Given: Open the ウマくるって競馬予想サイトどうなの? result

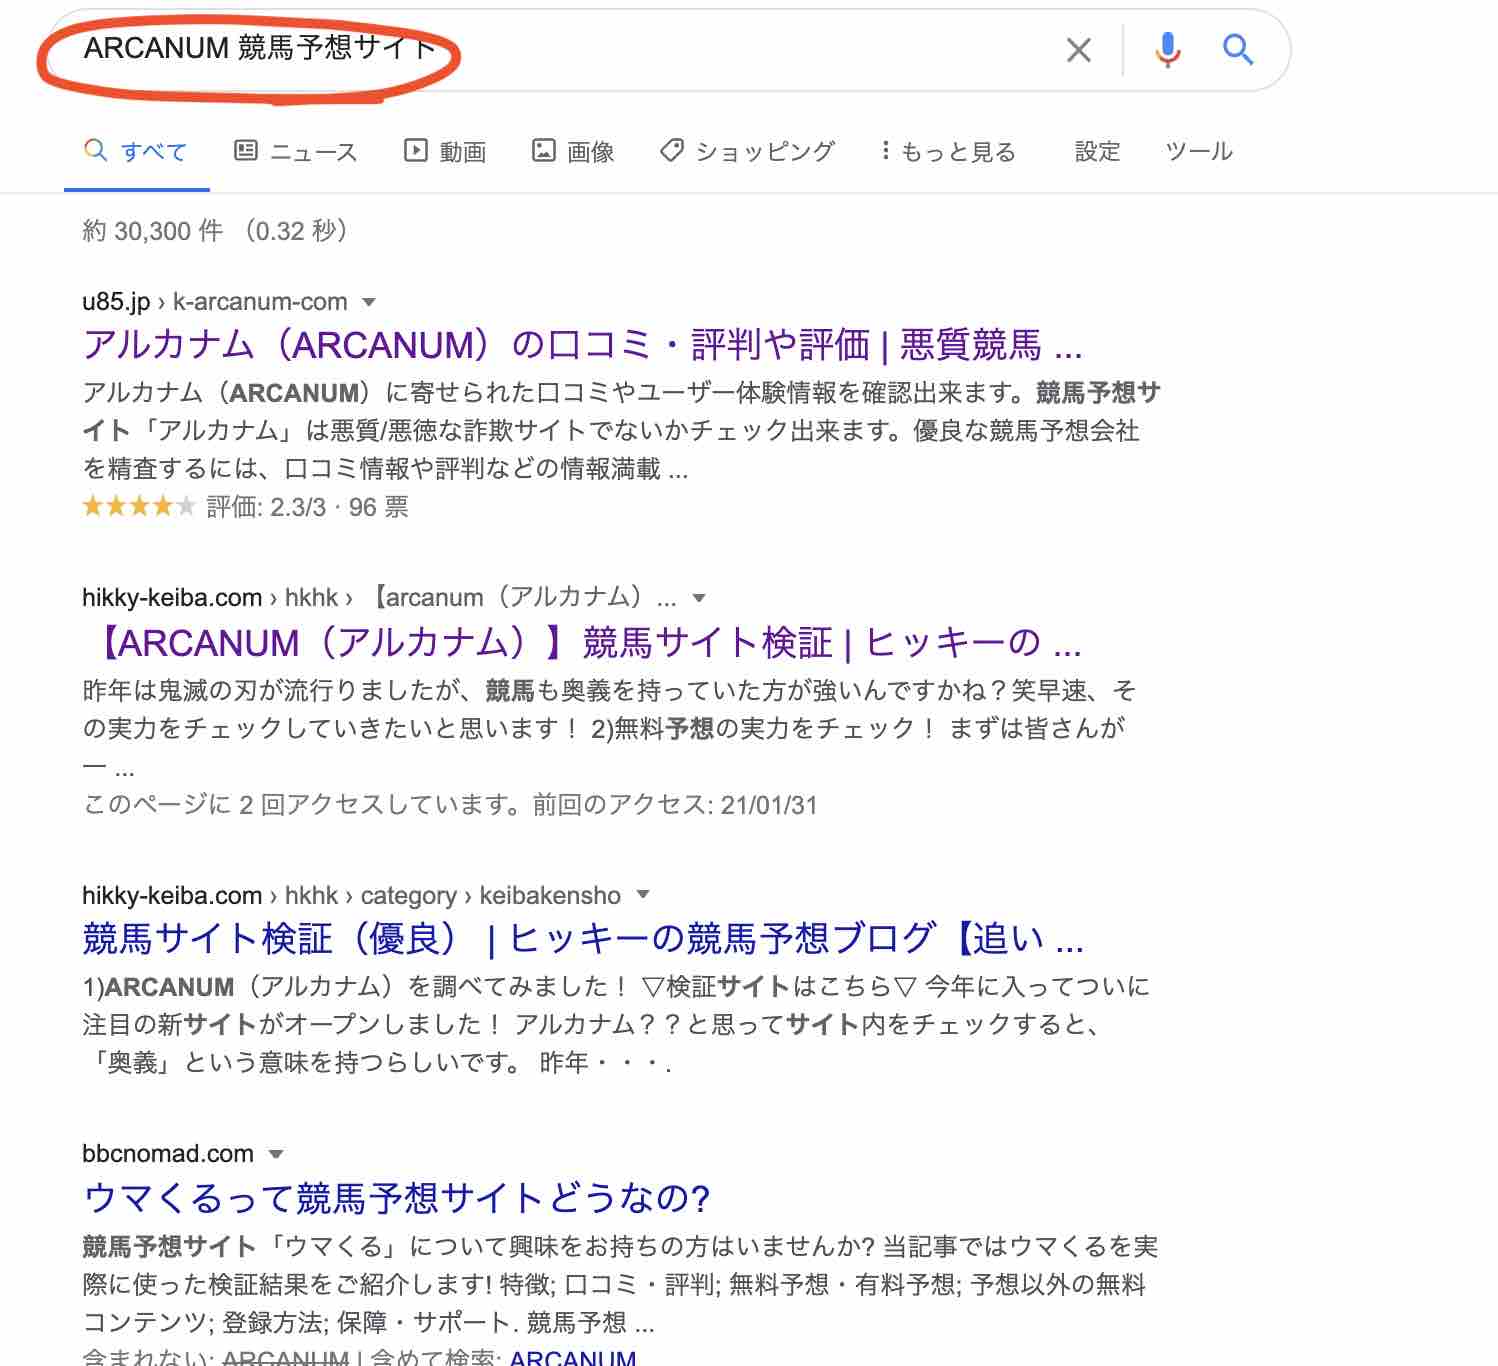Looking at the screenshot, I should 396,1198.
